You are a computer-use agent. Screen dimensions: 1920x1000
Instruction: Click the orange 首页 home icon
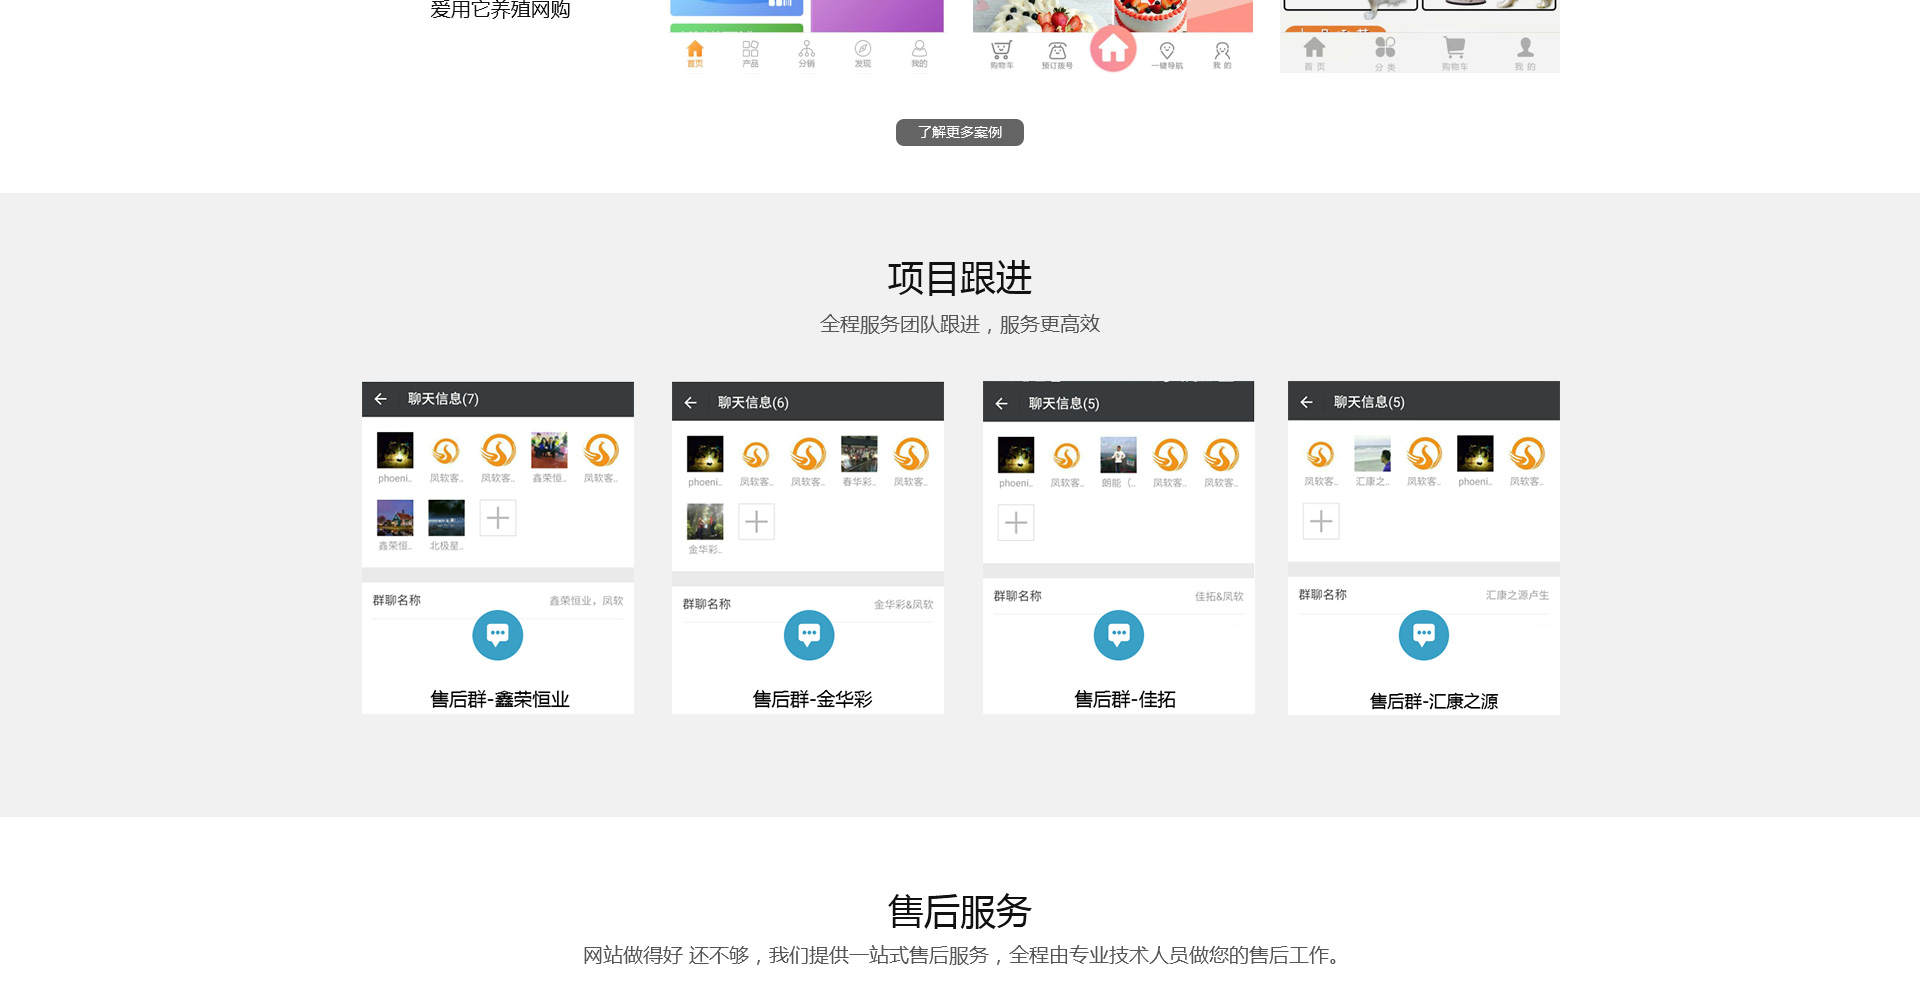pyautogui.click(x=695, y=52)
